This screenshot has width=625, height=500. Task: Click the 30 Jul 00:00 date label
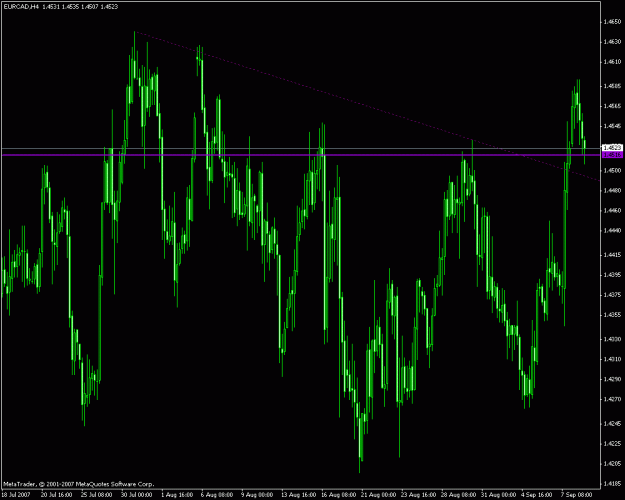[x=137, y=495]
